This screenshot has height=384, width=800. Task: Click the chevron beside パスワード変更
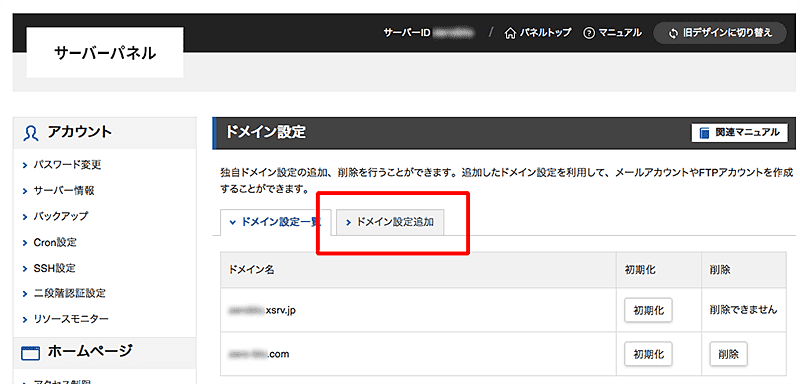click(25, 165)
